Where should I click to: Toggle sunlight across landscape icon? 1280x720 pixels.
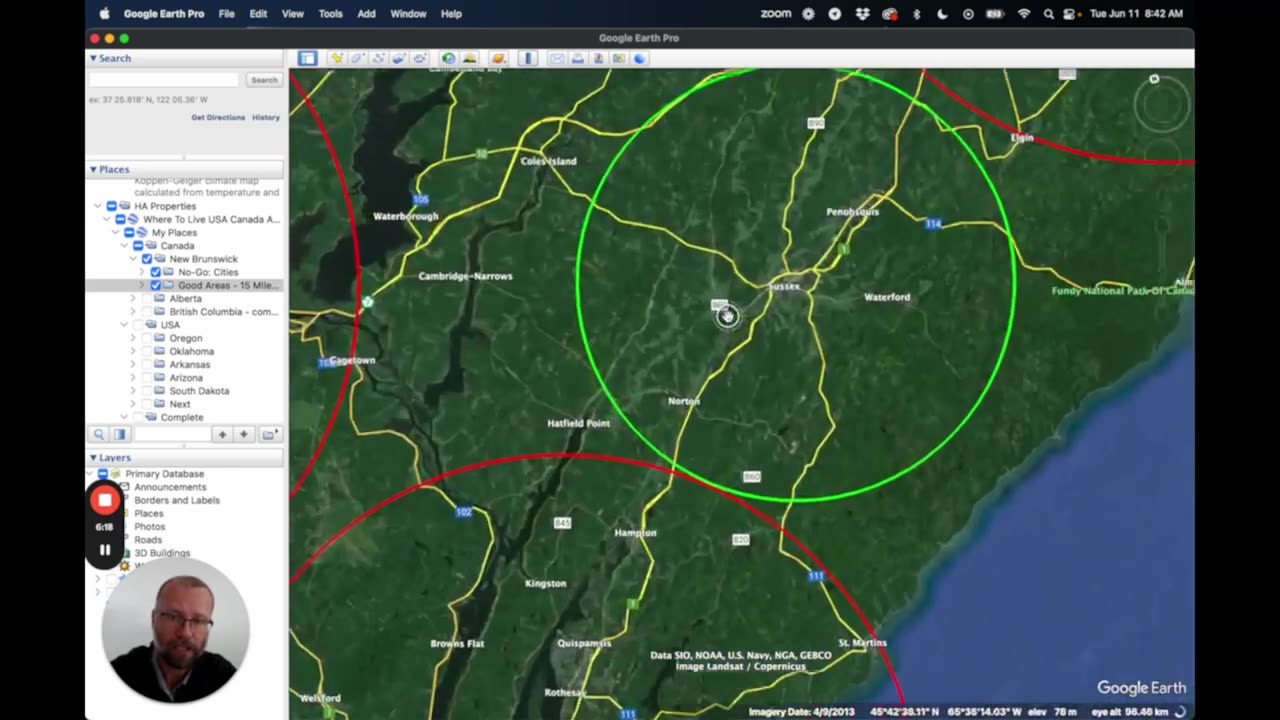point(469,58)
